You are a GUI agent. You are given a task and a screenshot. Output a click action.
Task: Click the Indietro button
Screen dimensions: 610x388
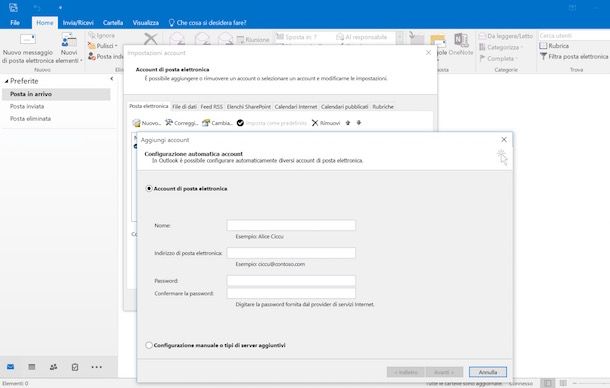[x=406, y=372]
